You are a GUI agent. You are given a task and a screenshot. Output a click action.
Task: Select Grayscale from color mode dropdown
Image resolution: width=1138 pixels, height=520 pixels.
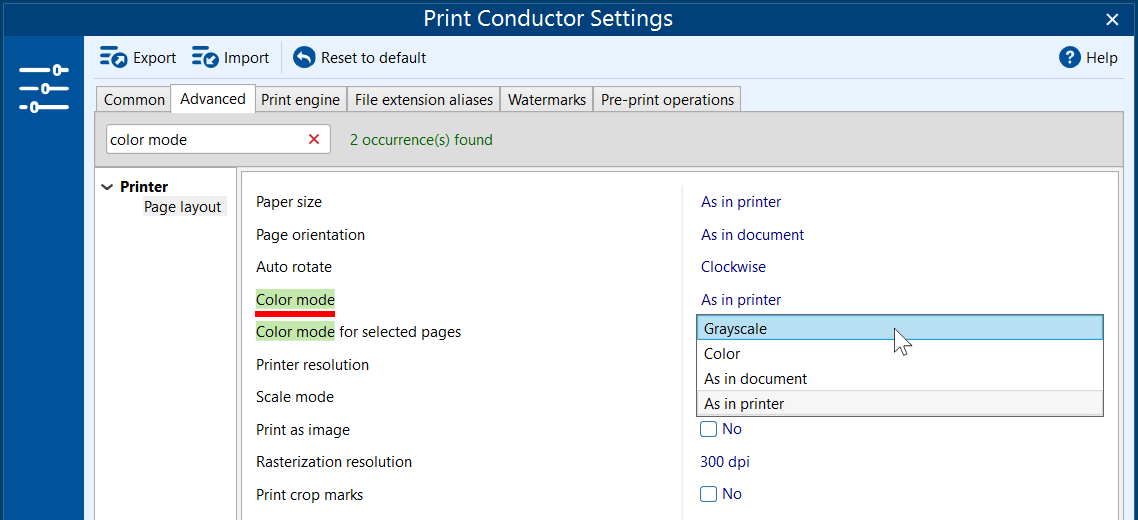(x=735, y=328)
